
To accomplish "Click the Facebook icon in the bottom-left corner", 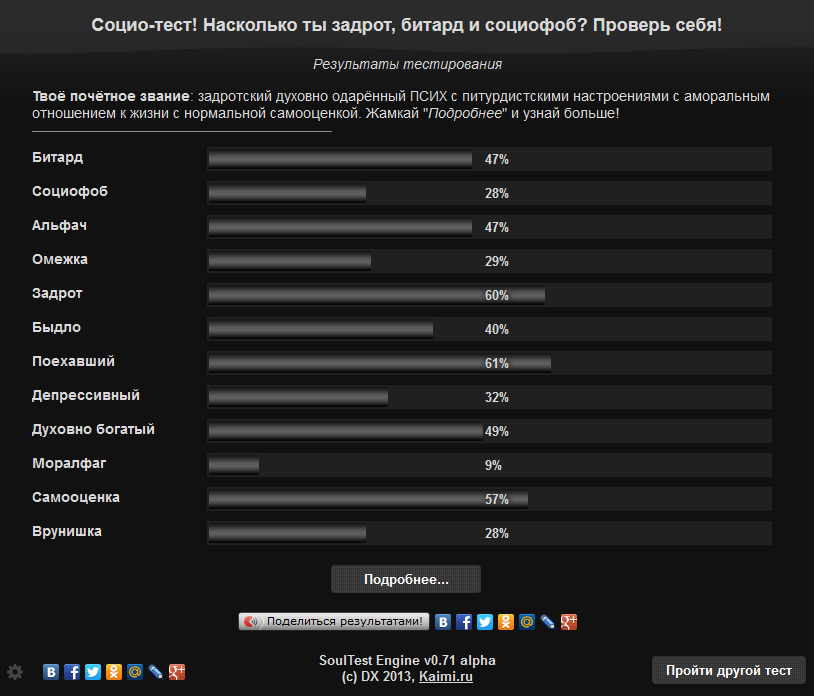I will [72, 672].
